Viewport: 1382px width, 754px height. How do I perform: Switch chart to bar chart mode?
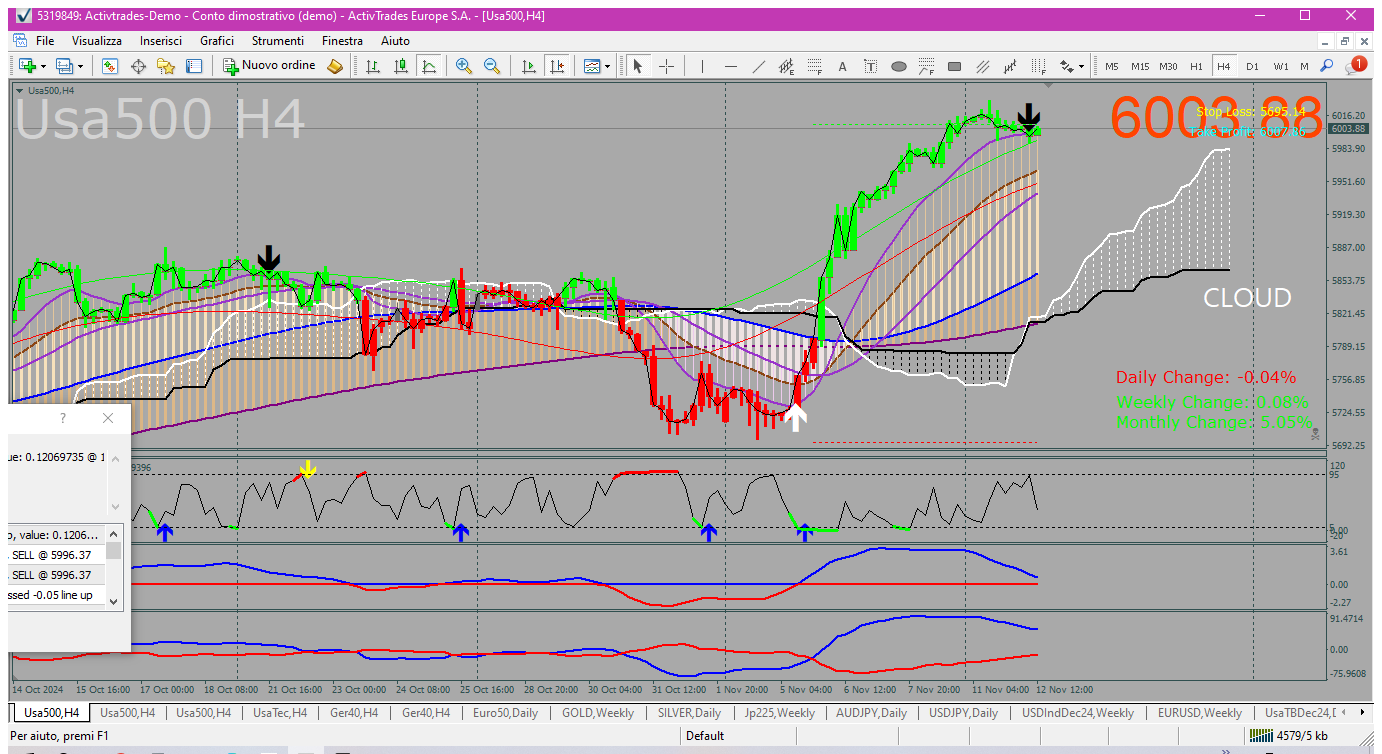[373, 66]
